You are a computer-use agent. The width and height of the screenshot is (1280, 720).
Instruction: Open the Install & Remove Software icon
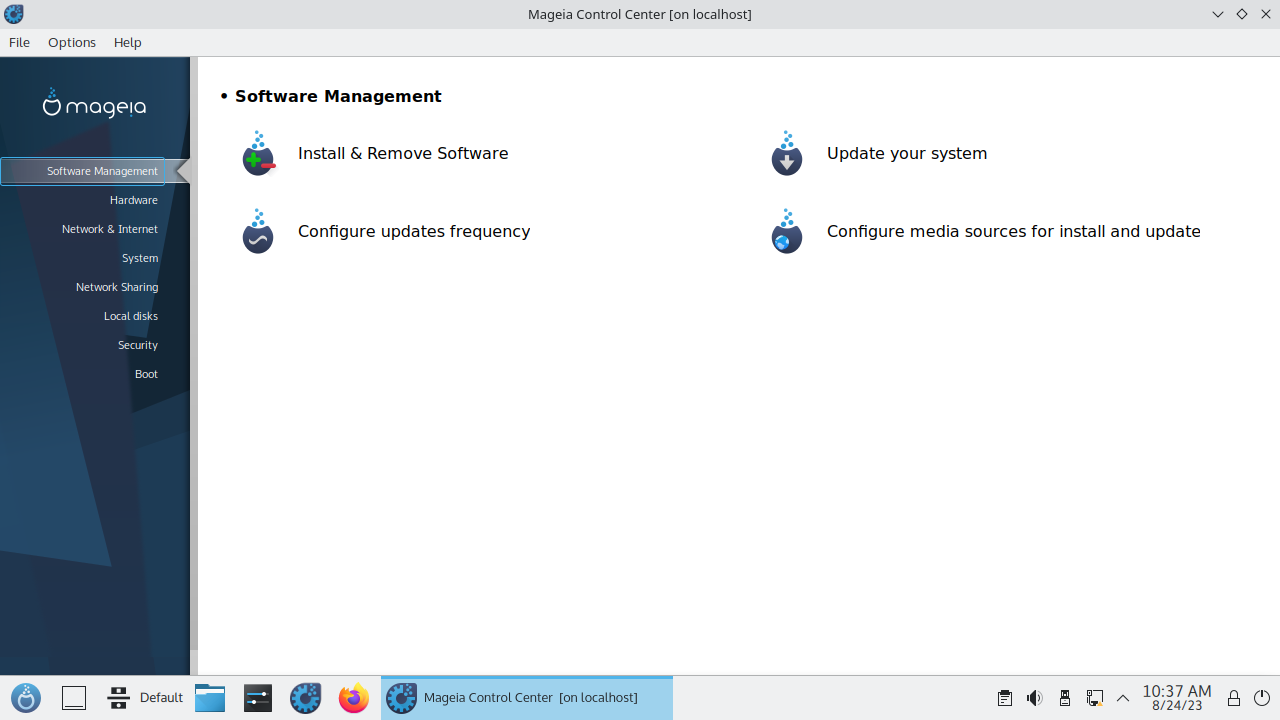(x=258, y=153)
